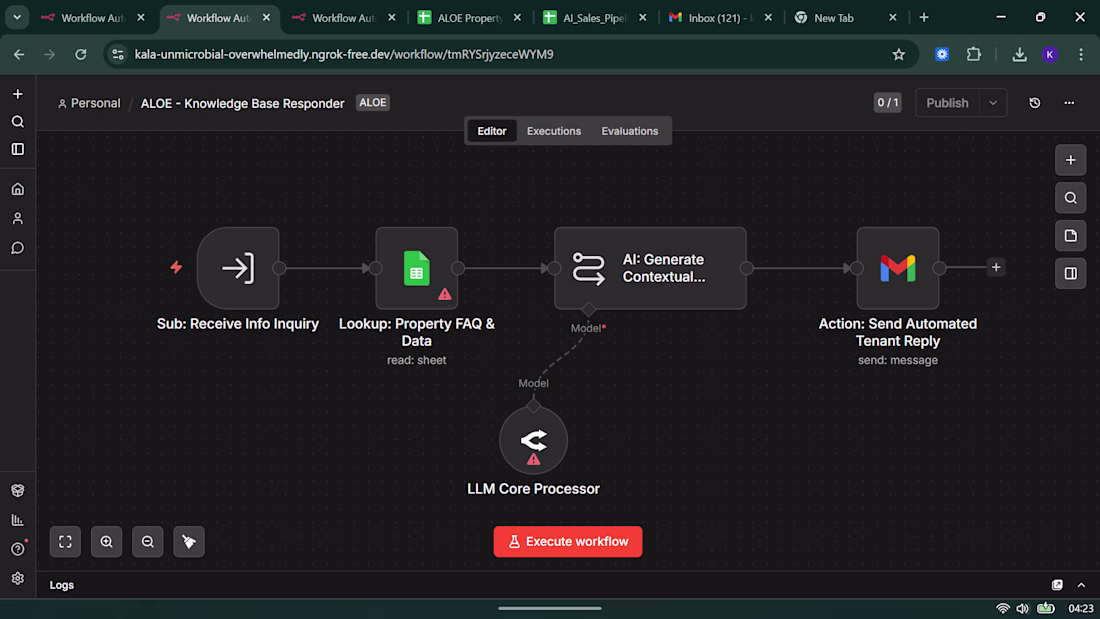The width and height of the screenshot is (1100, 619).
Task: Click Execute workflow
Action: pos(568,542)
